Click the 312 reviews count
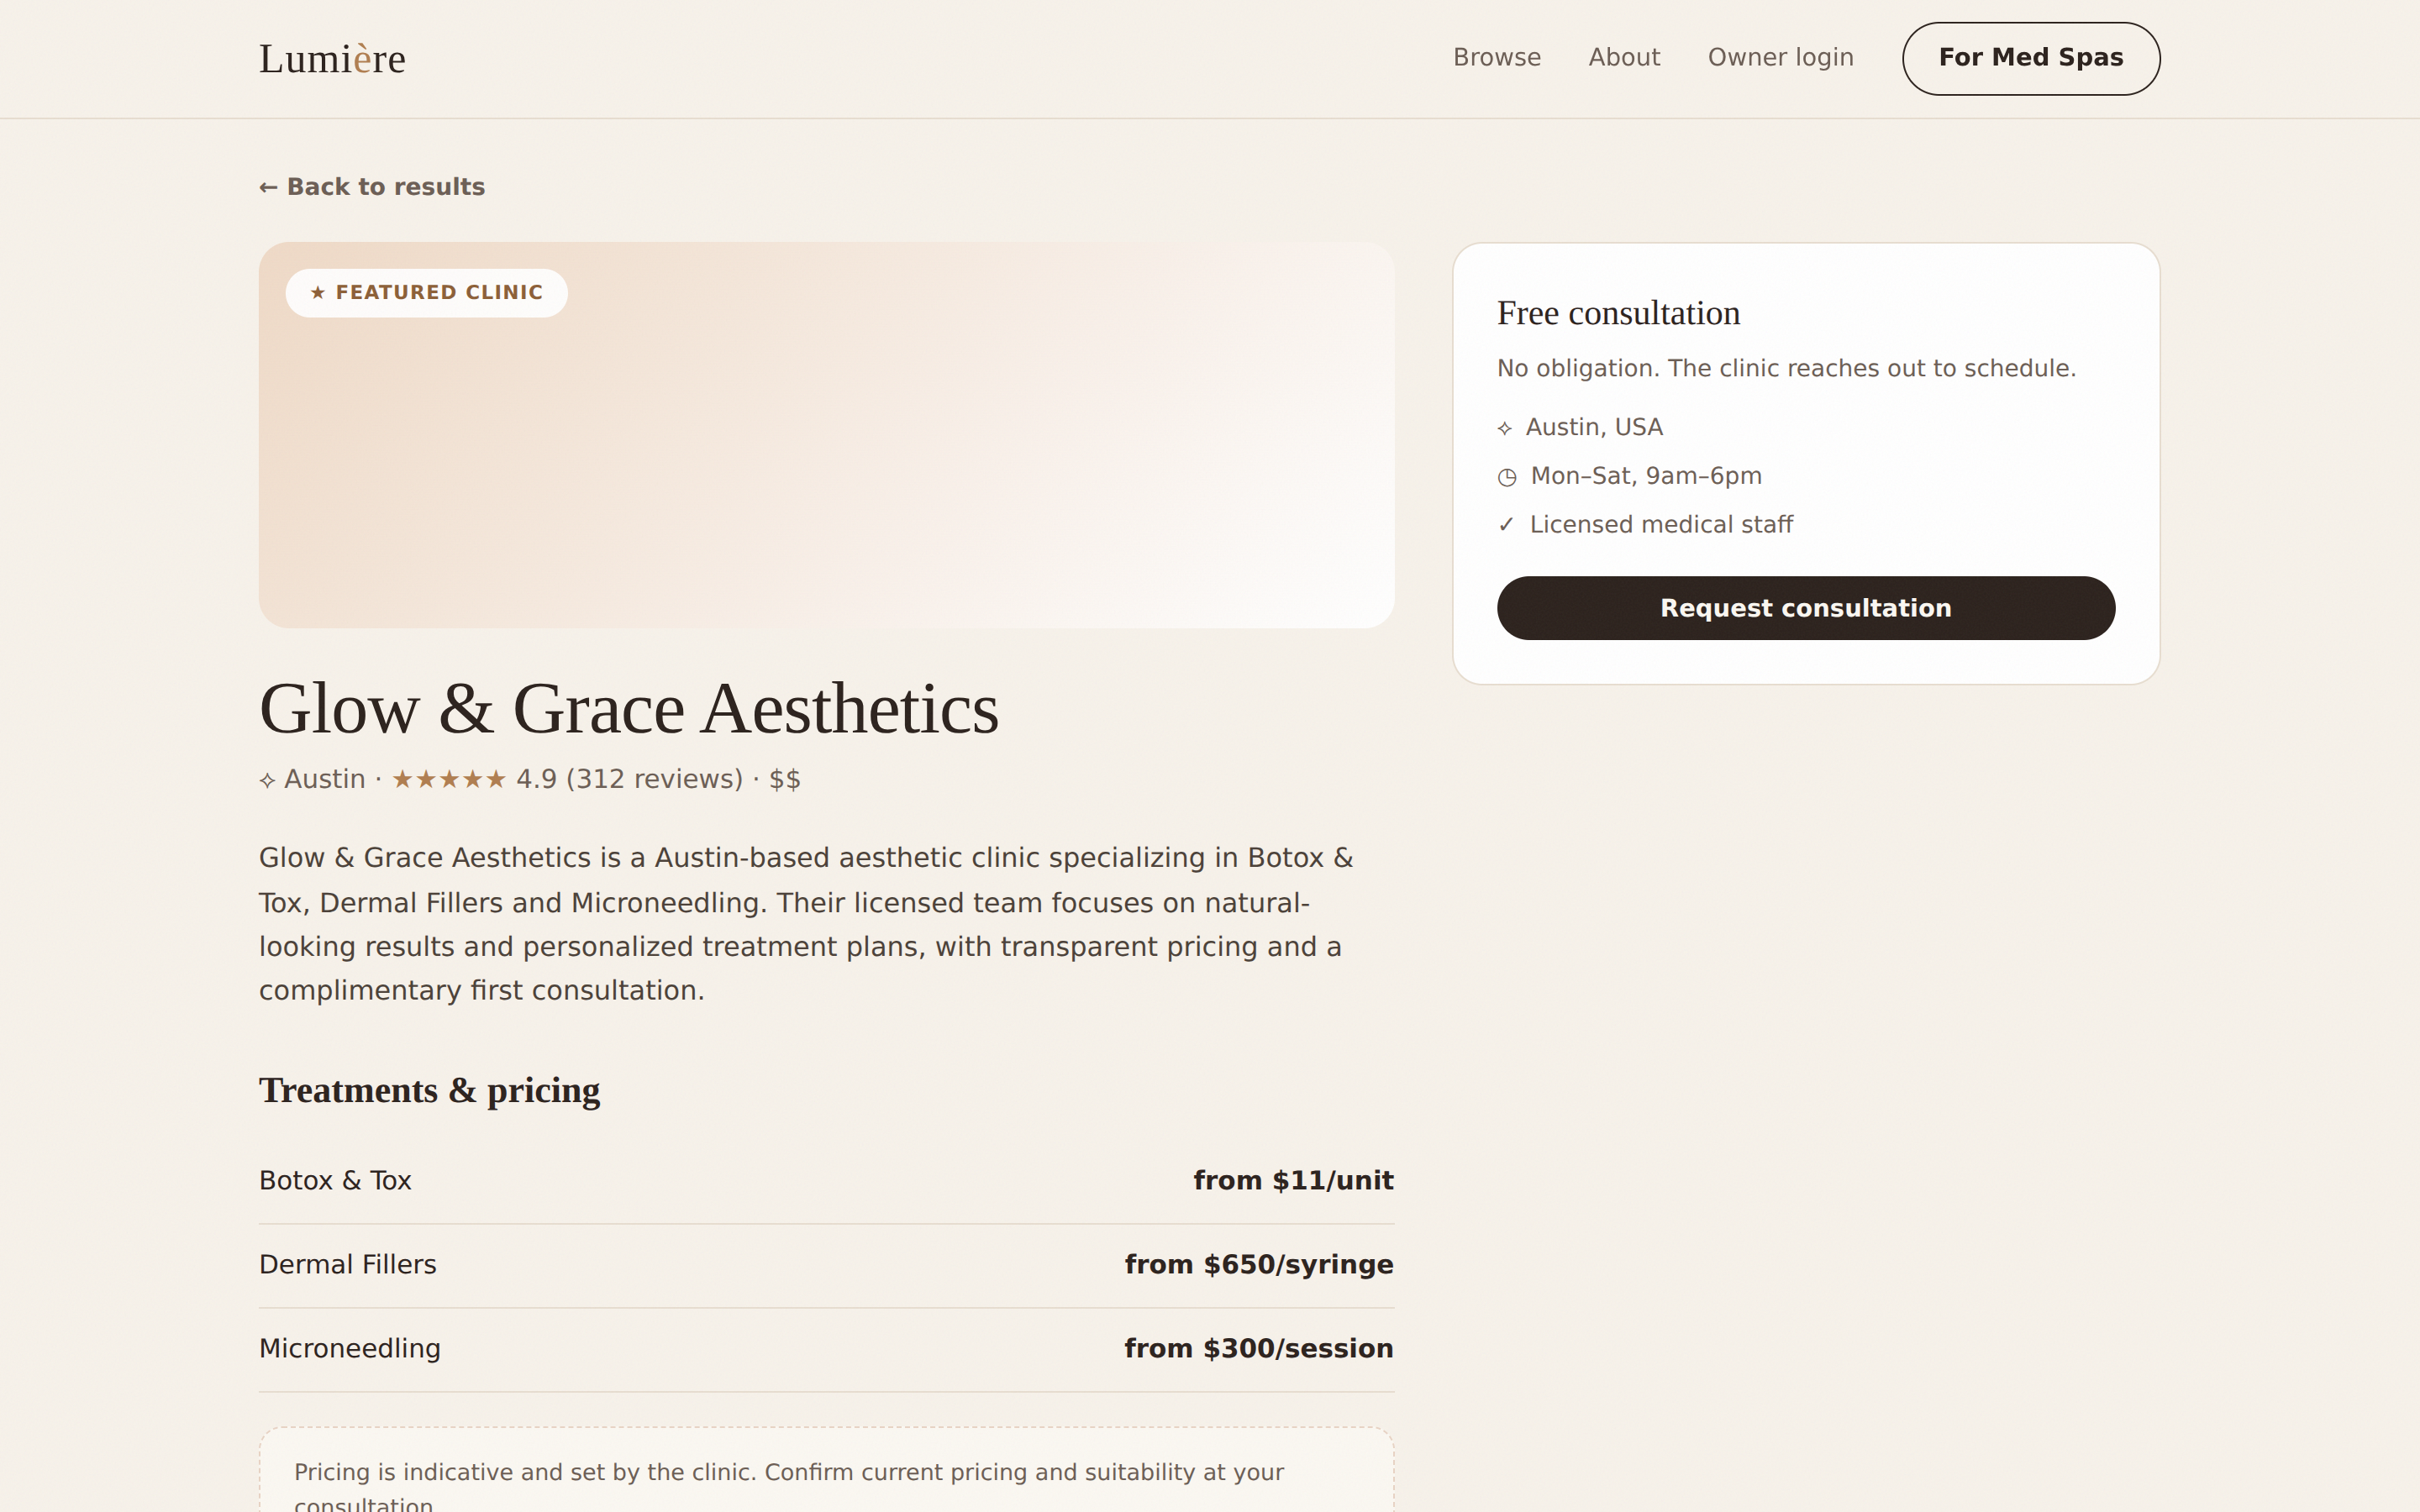Image resolution: width=2420 pixels, height=1512 pixels. [x=655, y=779]
